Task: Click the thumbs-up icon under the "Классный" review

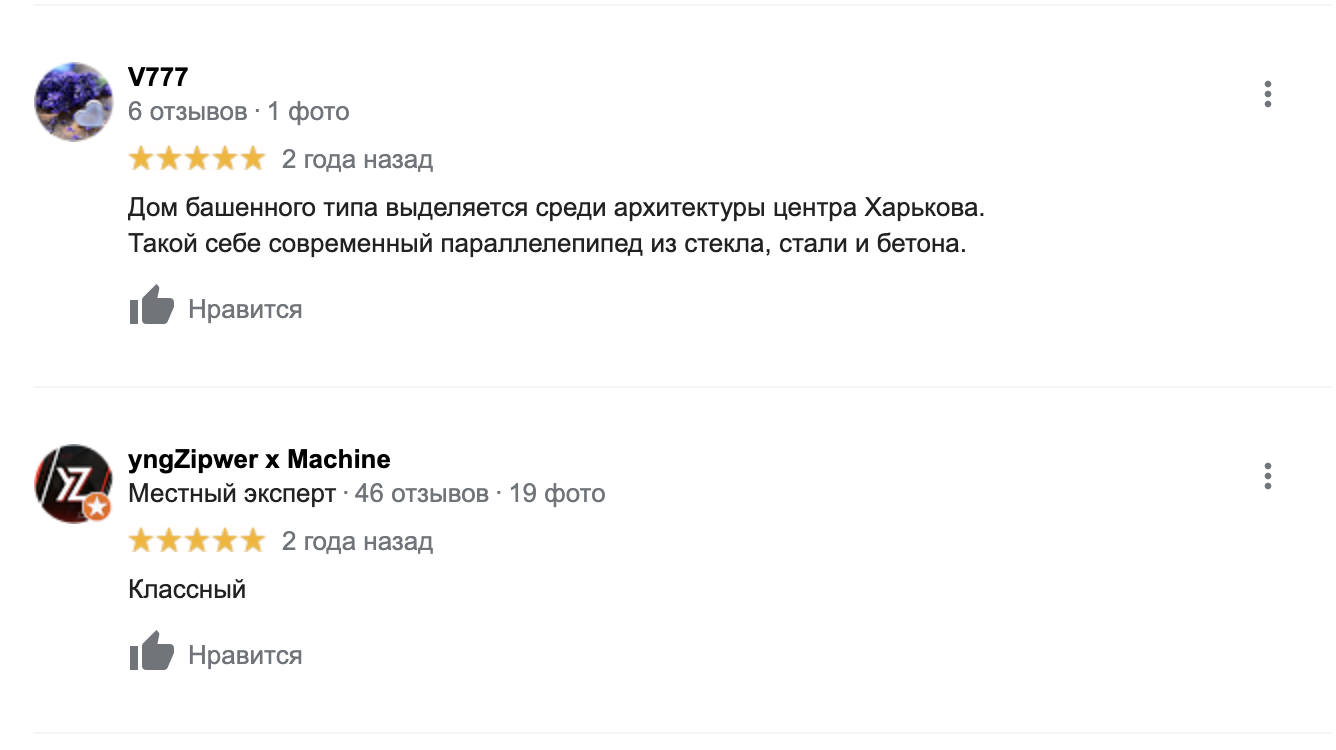Action: click(x=152, y=652)
